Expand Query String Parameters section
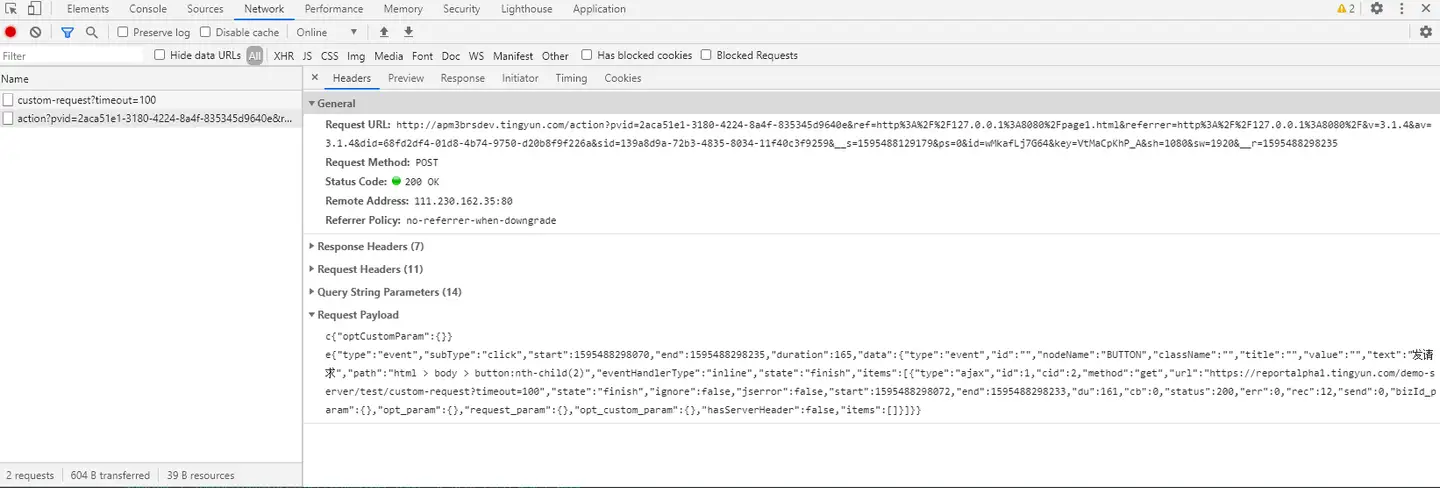The image size is (1440, 488). [x=388, y=292]
